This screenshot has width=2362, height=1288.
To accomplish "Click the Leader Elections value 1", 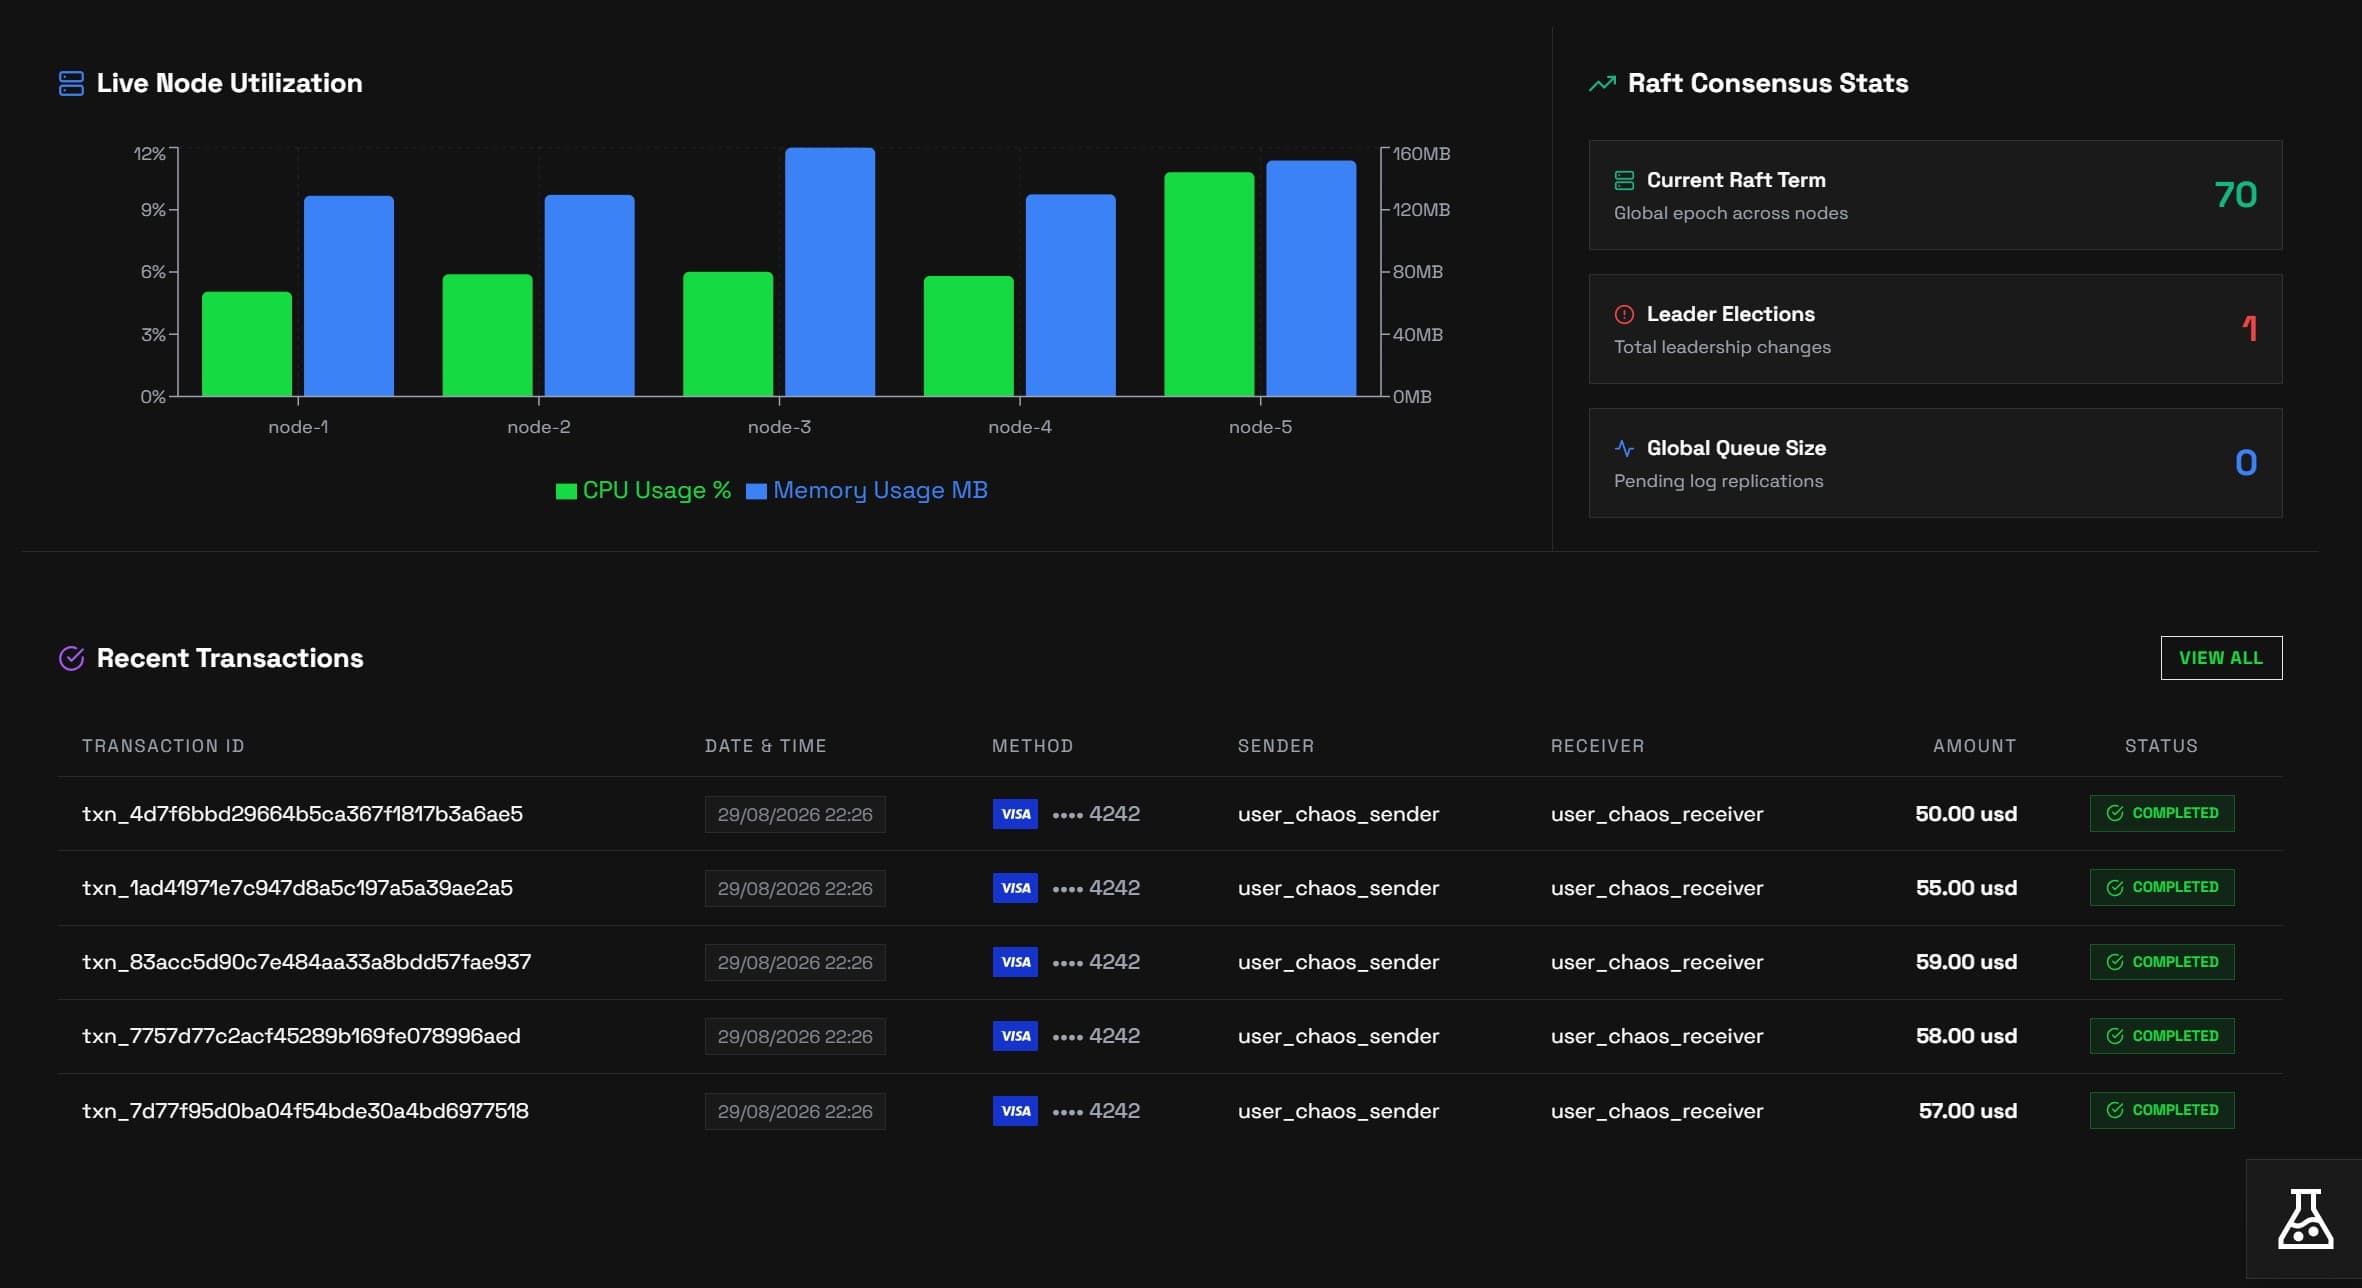I will click(2249, 329).
